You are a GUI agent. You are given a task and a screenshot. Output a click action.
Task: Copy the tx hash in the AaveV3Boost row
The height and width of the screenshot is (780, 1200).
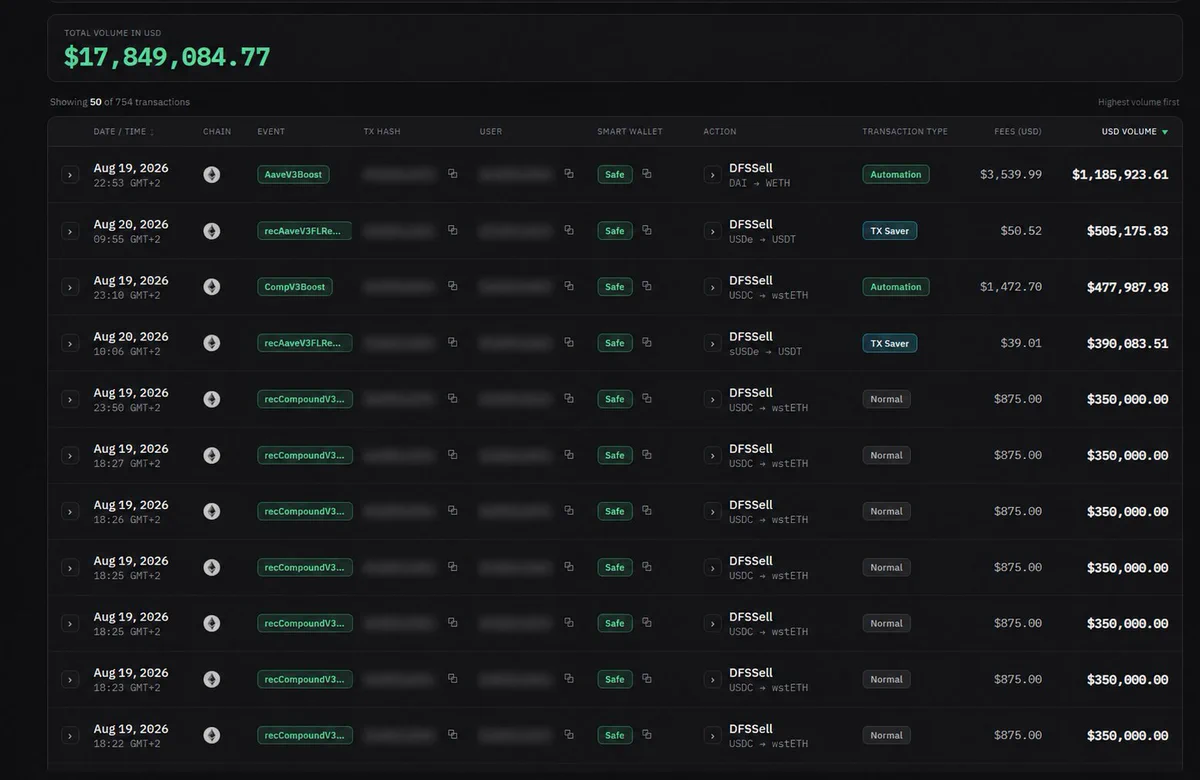(452, 174)
